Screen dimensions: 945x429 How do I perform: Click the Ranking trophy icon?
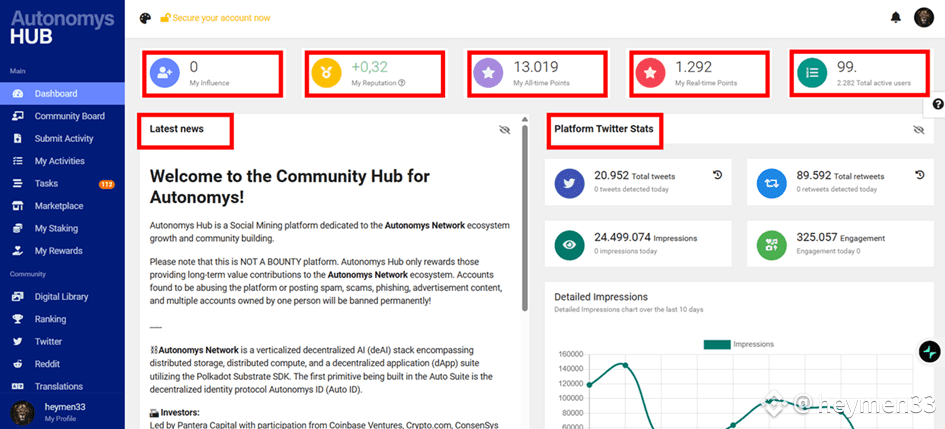(x=17, y=319)
